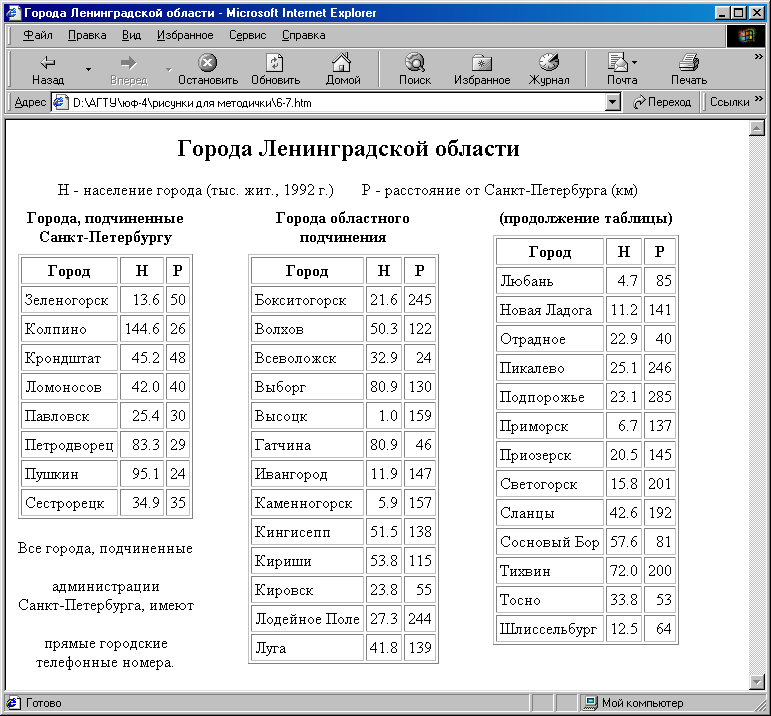Screen dimensions: 771x716
Task: Click the Любань table cell
Action: coord(550,281)
